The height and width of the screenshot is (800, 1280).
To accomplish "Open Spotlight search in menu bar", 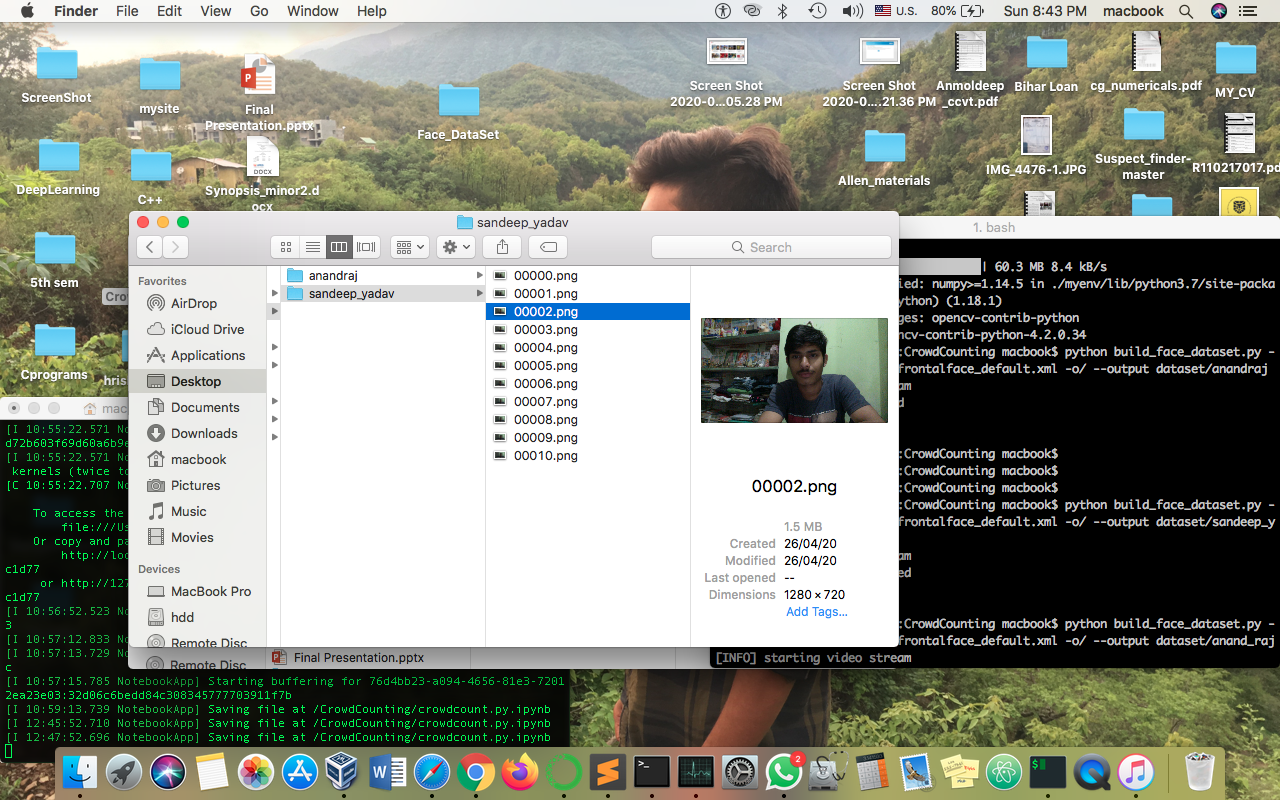I will (x=1186, y=11).
